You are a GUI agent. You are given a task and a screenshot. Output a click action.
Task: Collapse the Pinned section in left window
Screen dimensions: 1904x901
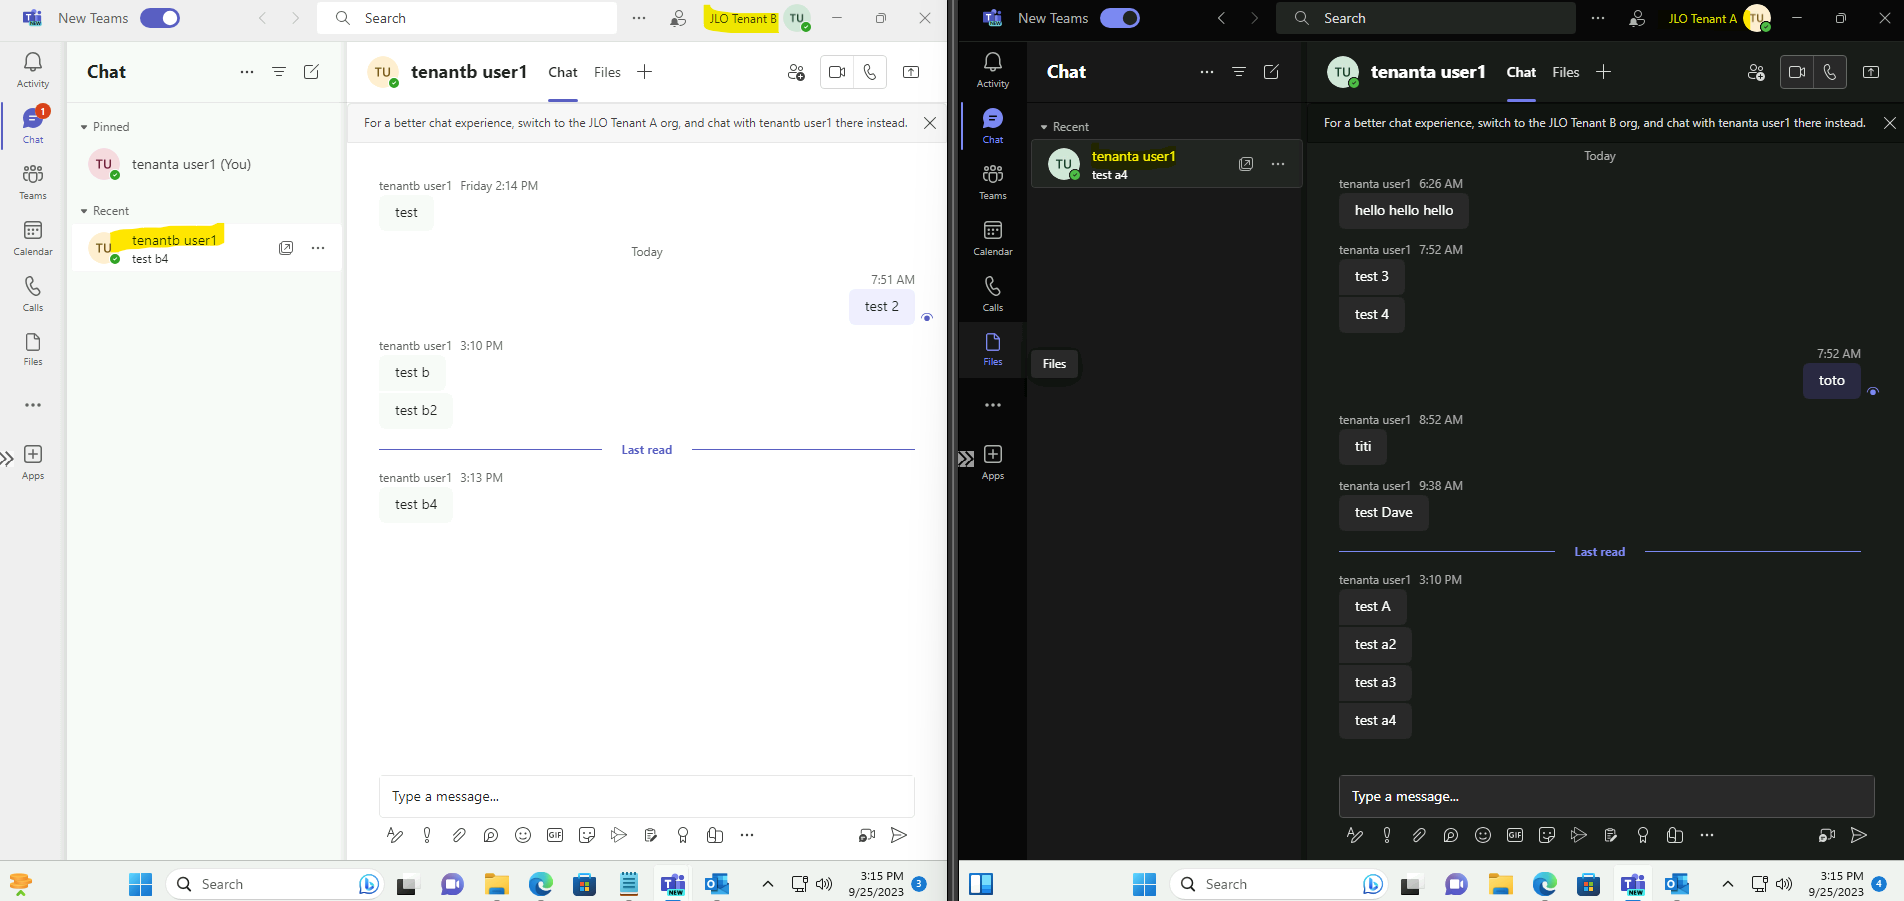pyautogui.click(x=84, y=127)
